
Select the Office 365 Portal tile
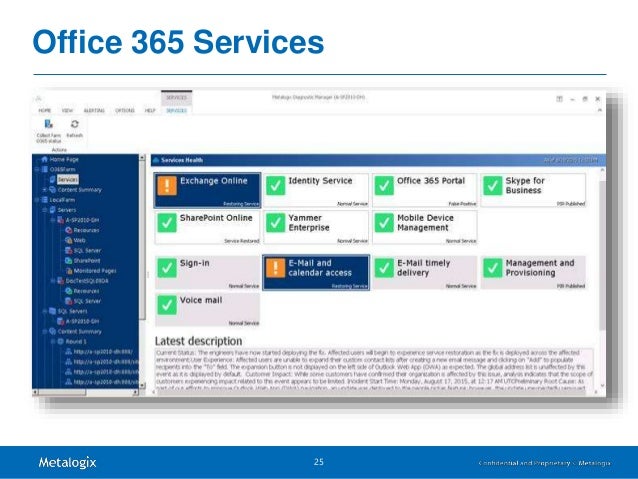(425, 190)
